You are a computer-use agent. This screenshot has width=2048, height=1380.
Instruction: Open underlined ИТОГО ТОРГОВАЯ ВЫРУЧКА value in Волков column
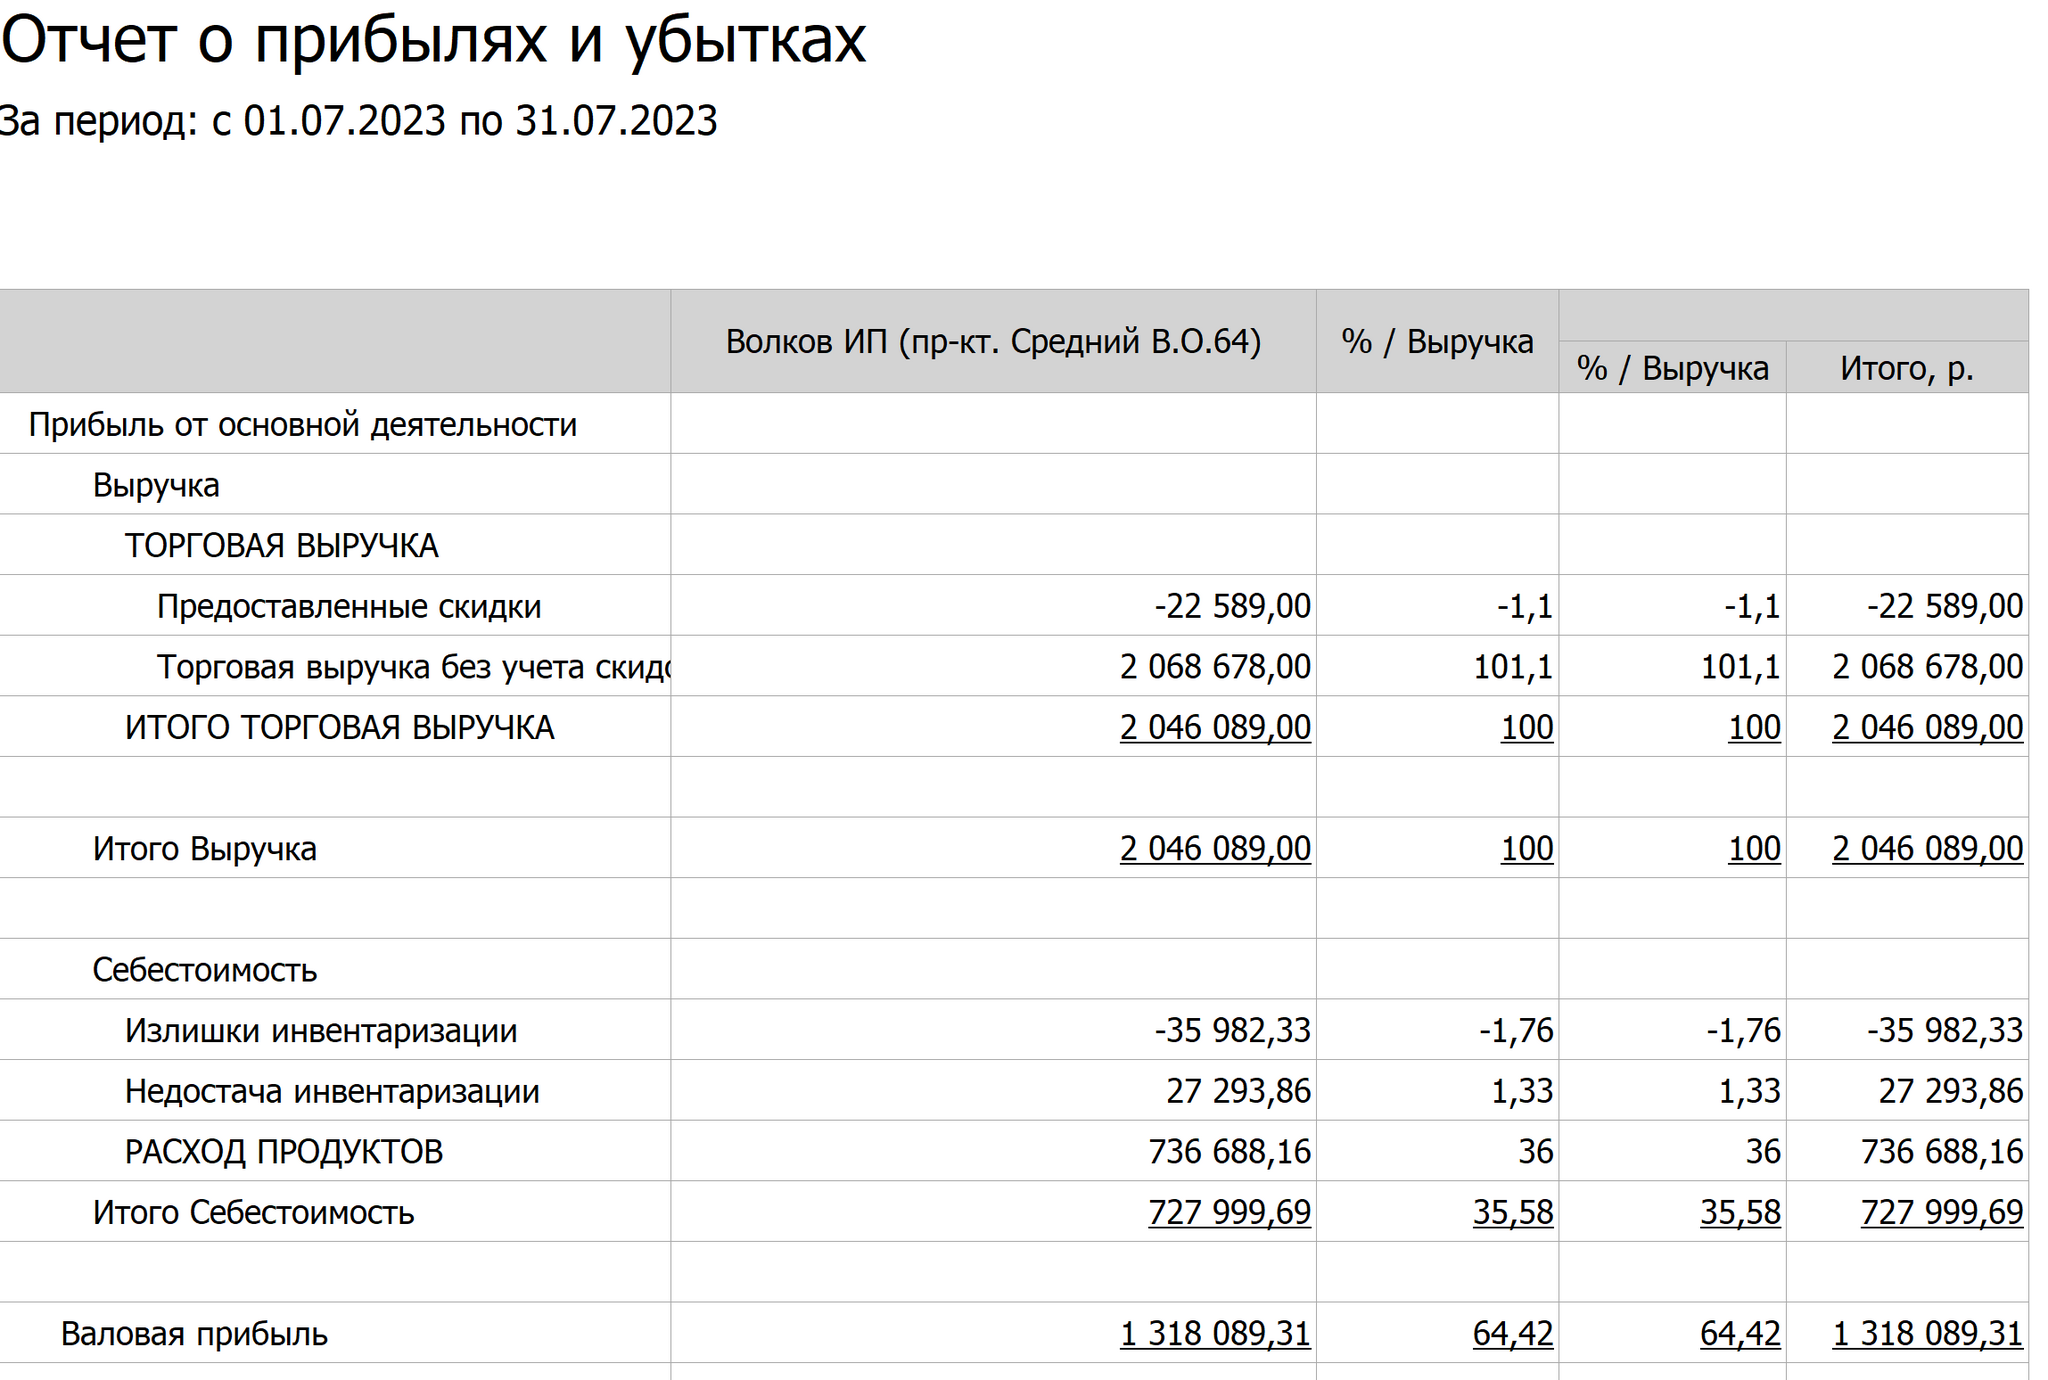click(1214, 728)
